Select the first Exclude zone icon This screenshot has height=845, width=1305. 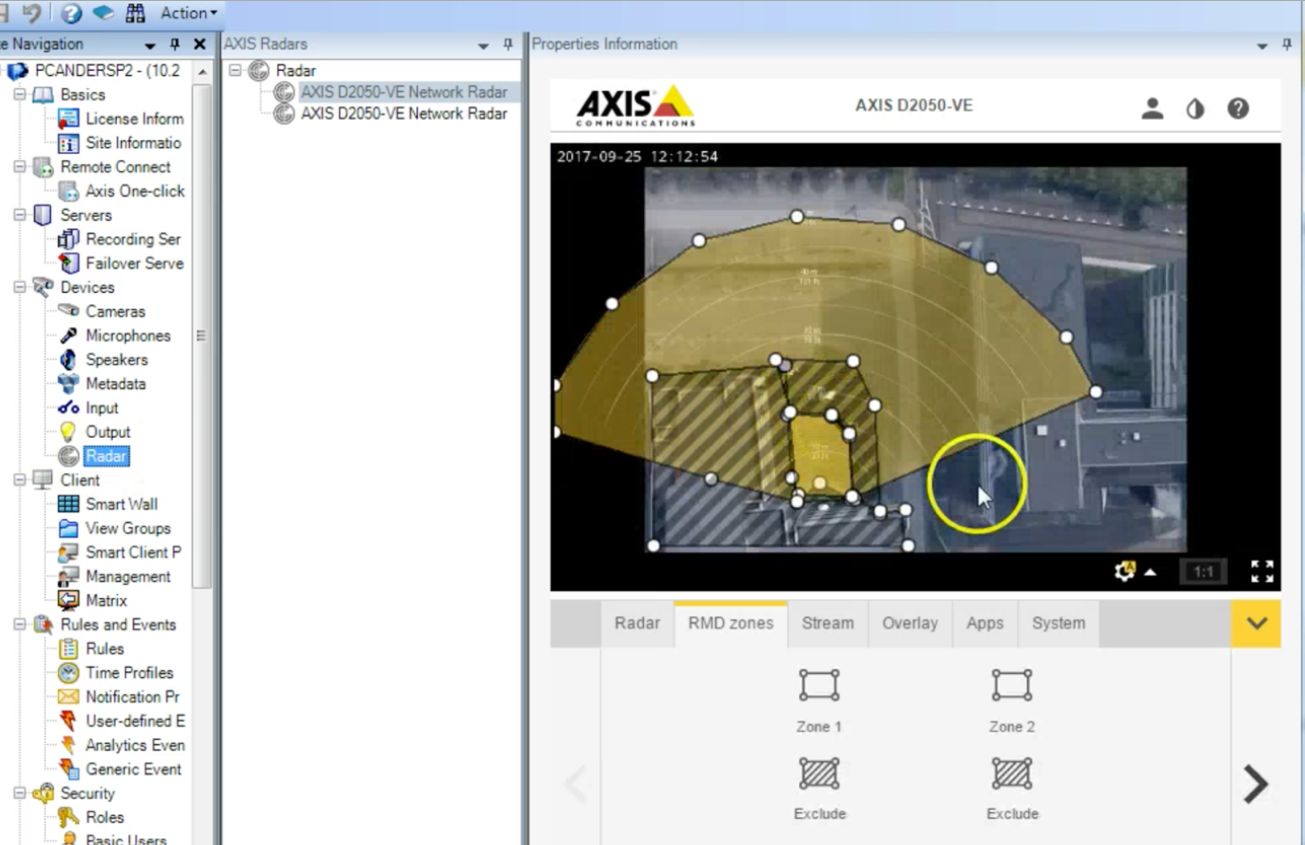[819, 772]
